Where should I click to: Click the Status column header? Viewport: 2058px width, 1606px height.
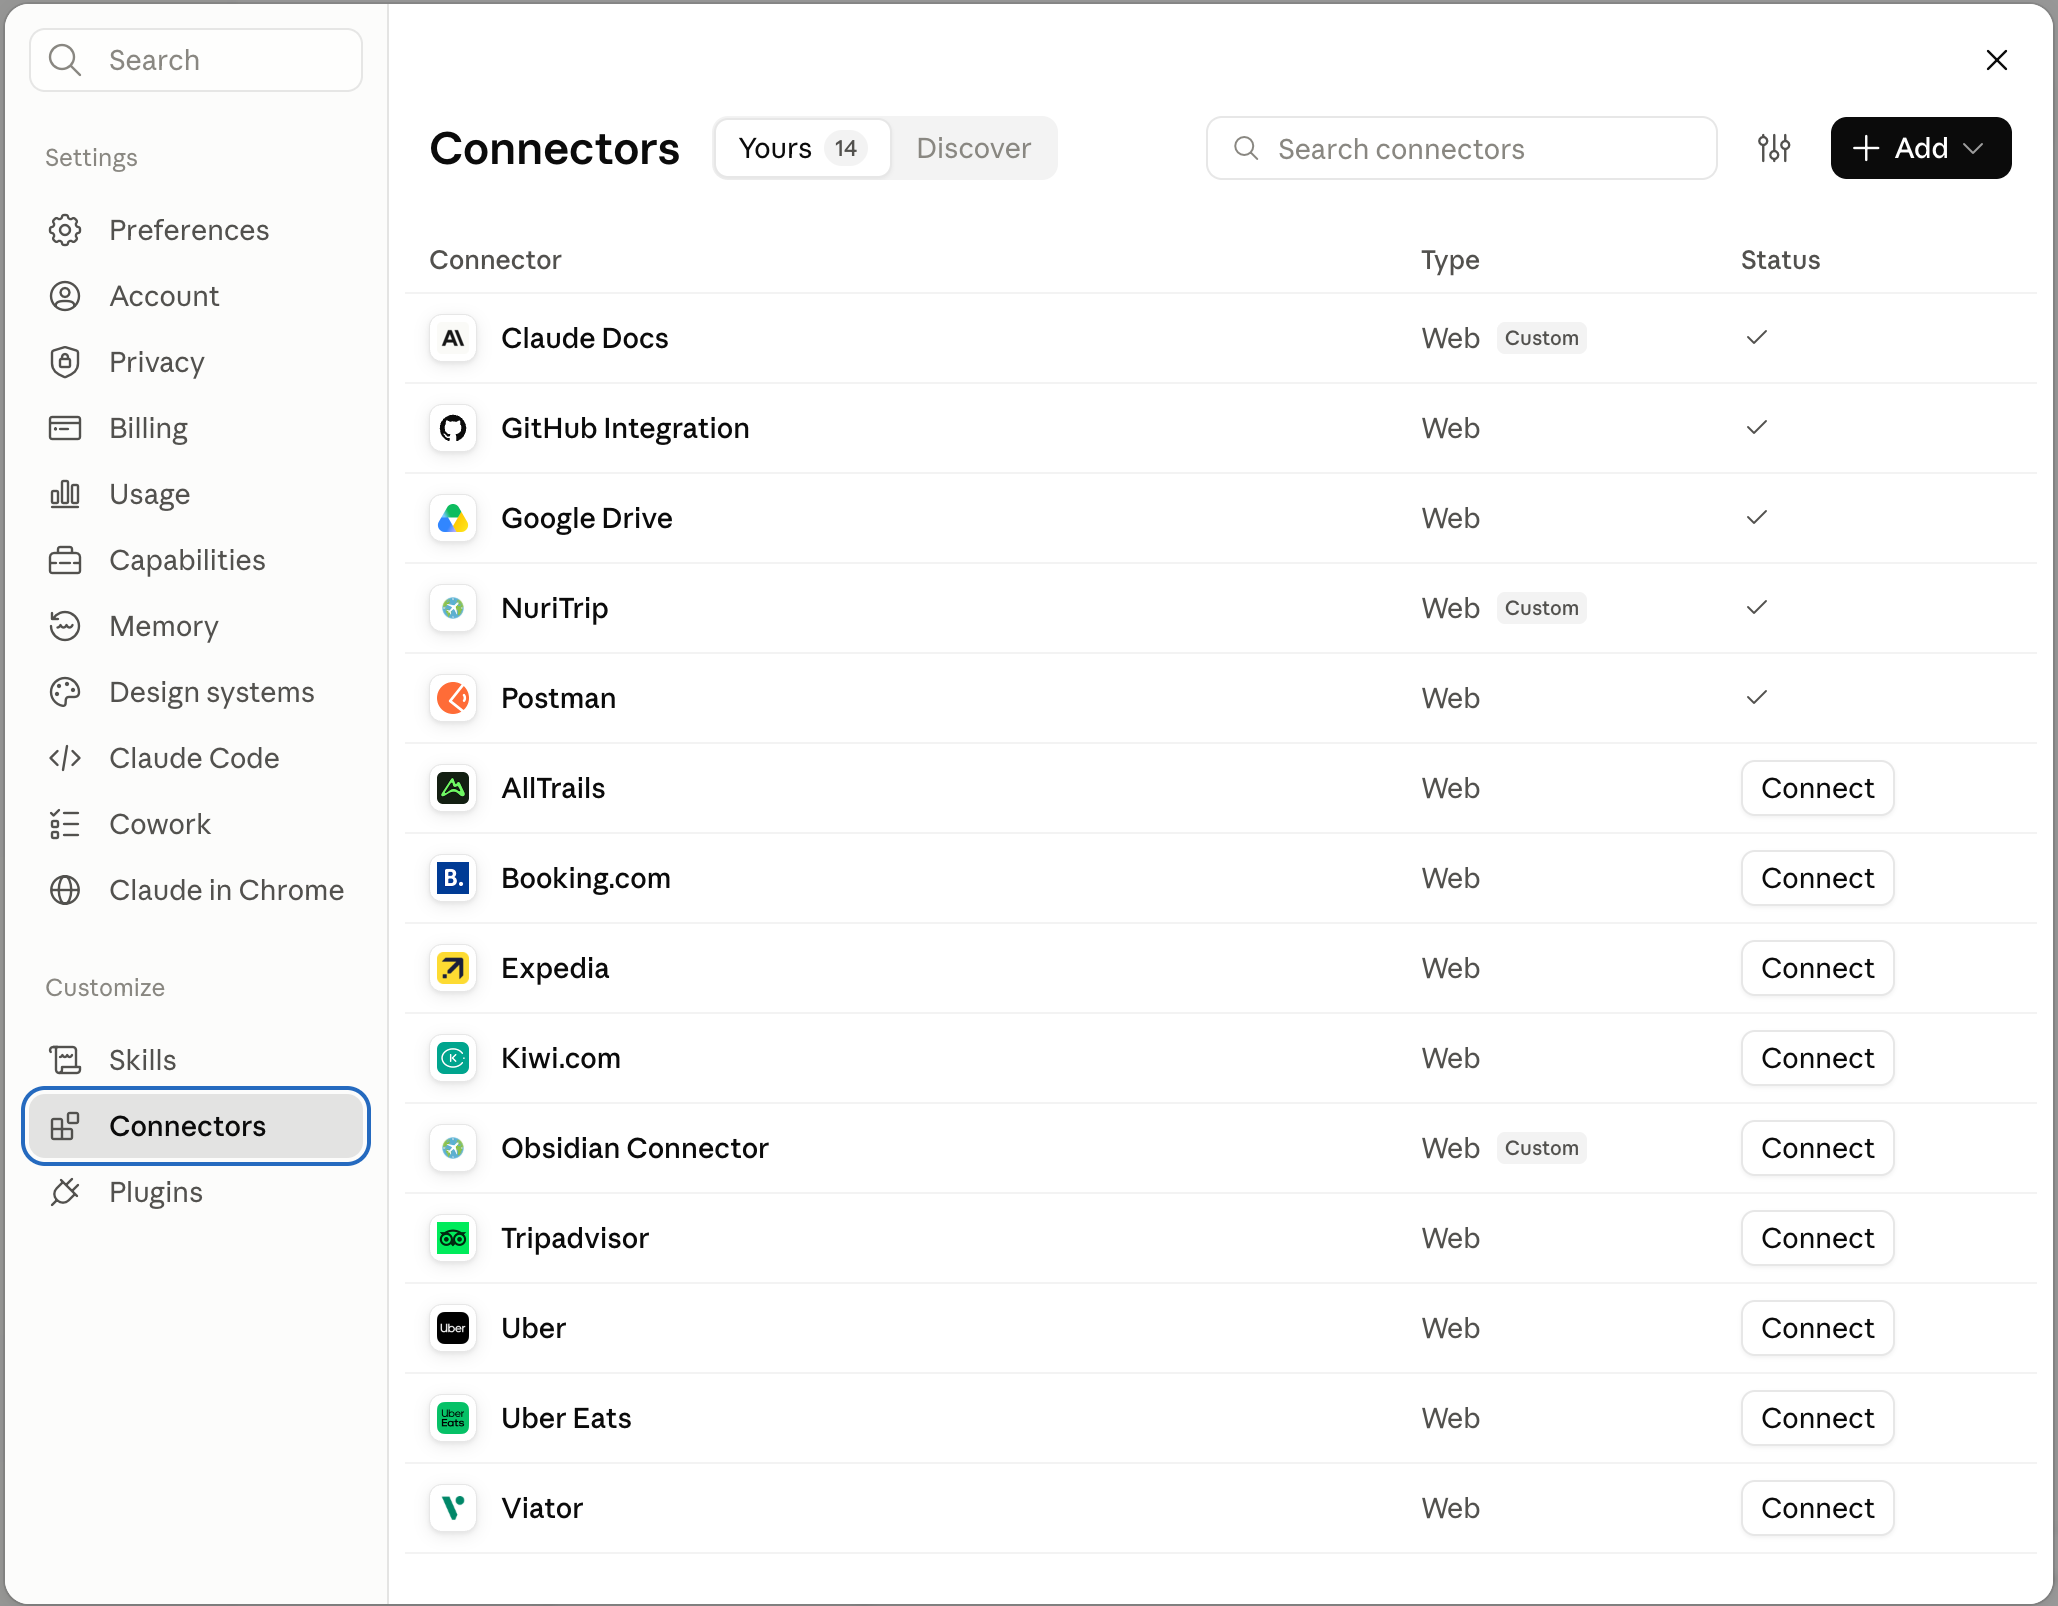tap(1780, 260)
